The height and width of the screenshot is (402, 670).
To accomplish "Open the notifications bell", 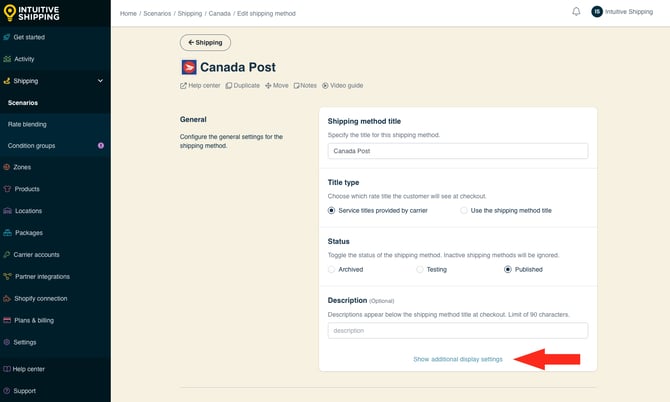I will (x=576, y=12).
